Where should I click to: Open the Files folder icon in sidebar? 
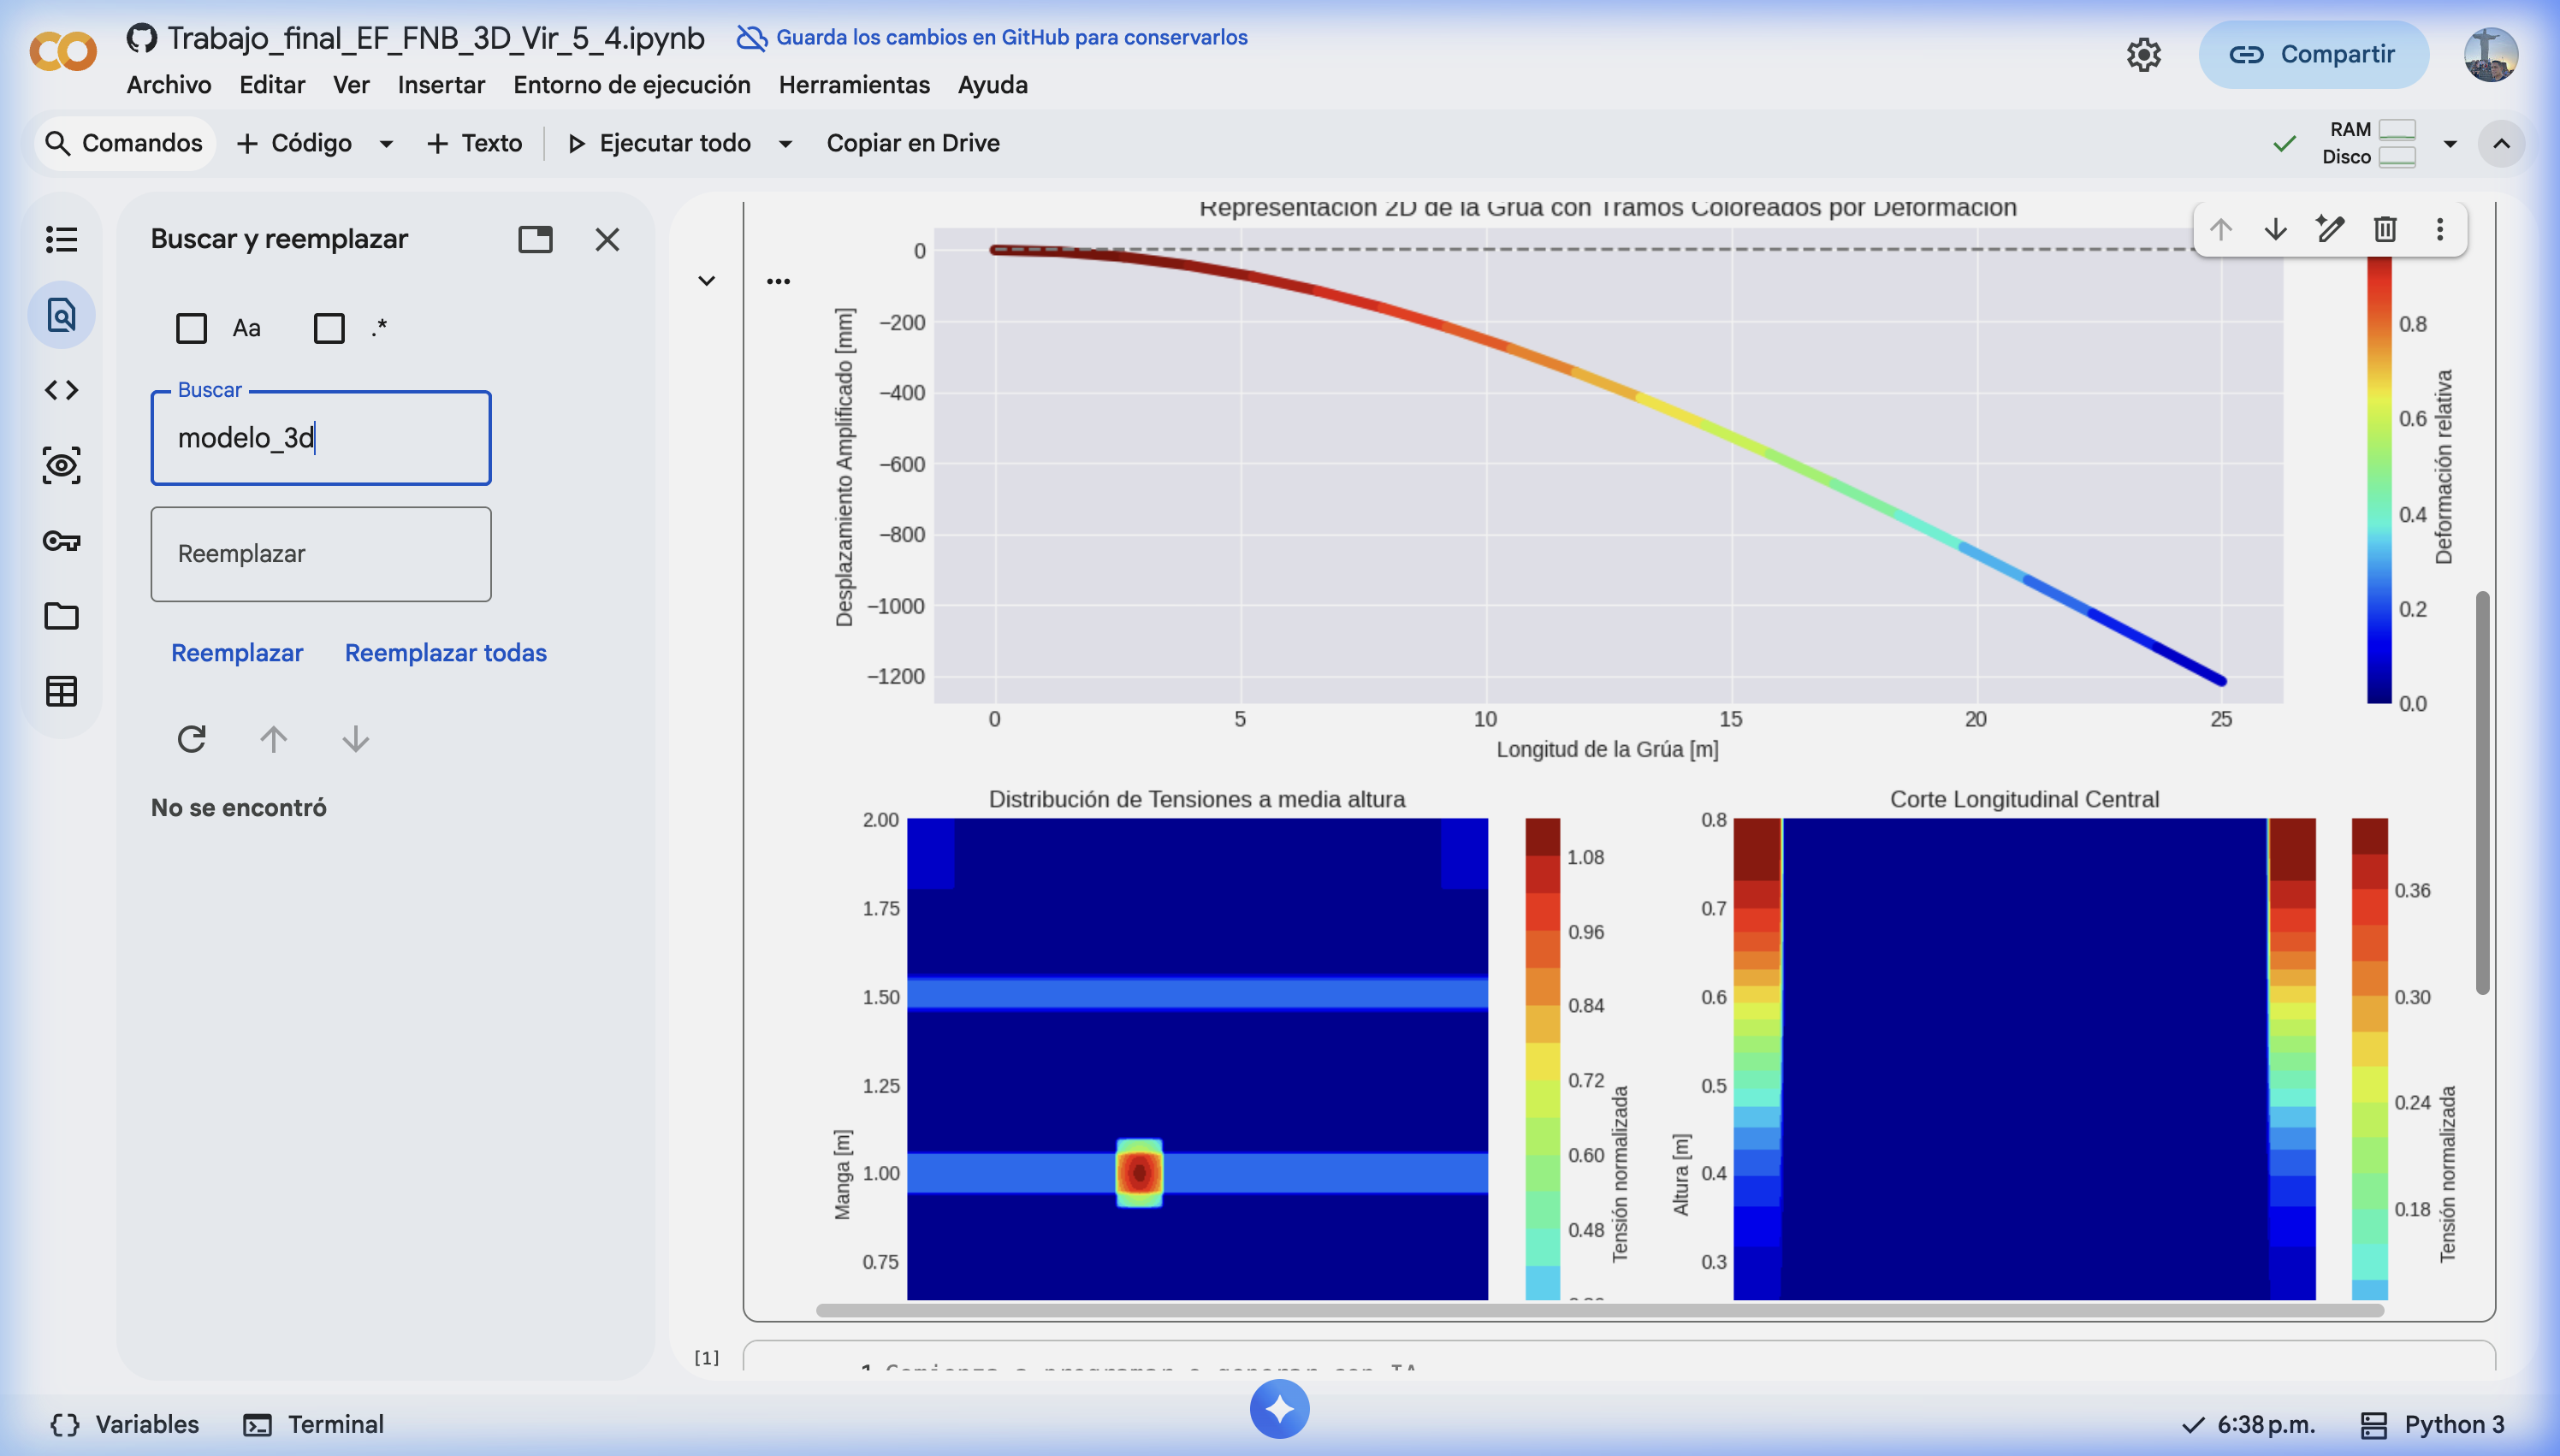click(x=61, y=616)
